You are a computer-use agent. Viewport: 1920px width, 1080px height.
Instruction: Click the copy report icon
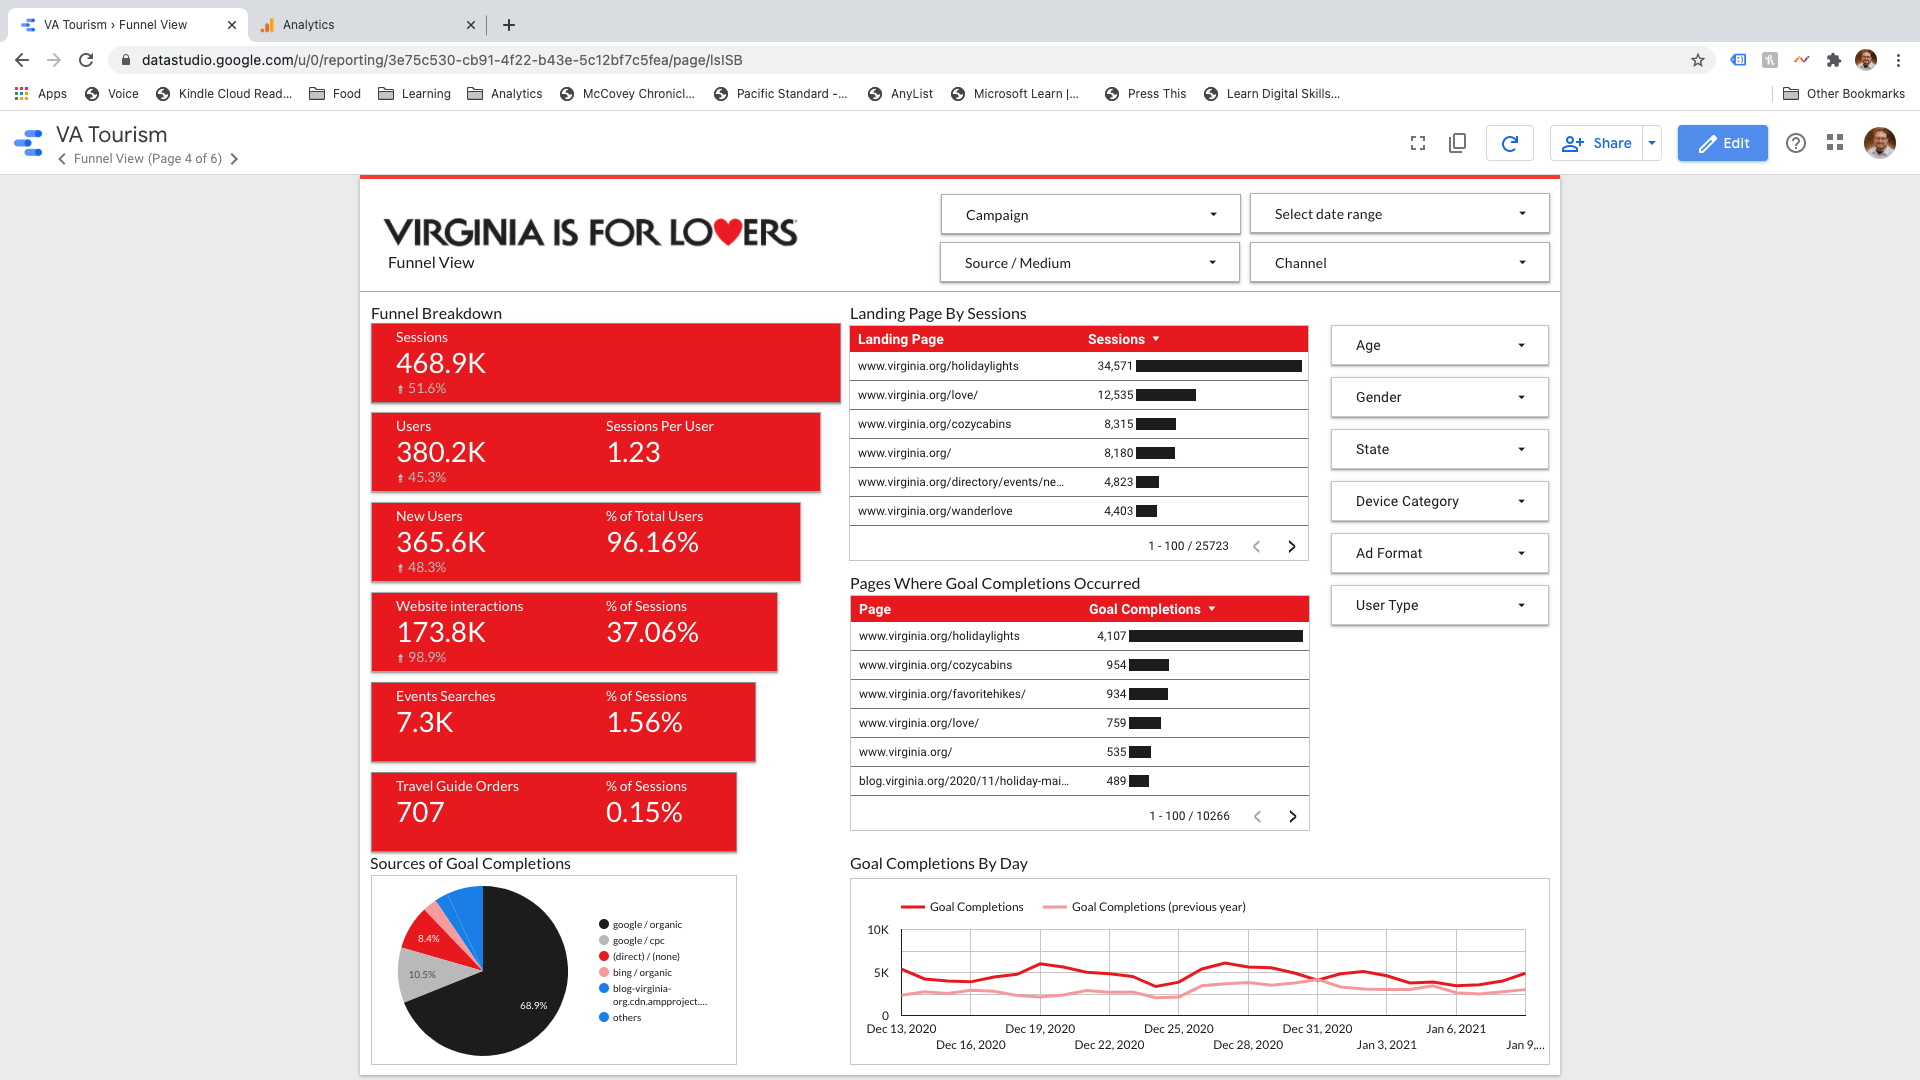(x=1457, y=143)
